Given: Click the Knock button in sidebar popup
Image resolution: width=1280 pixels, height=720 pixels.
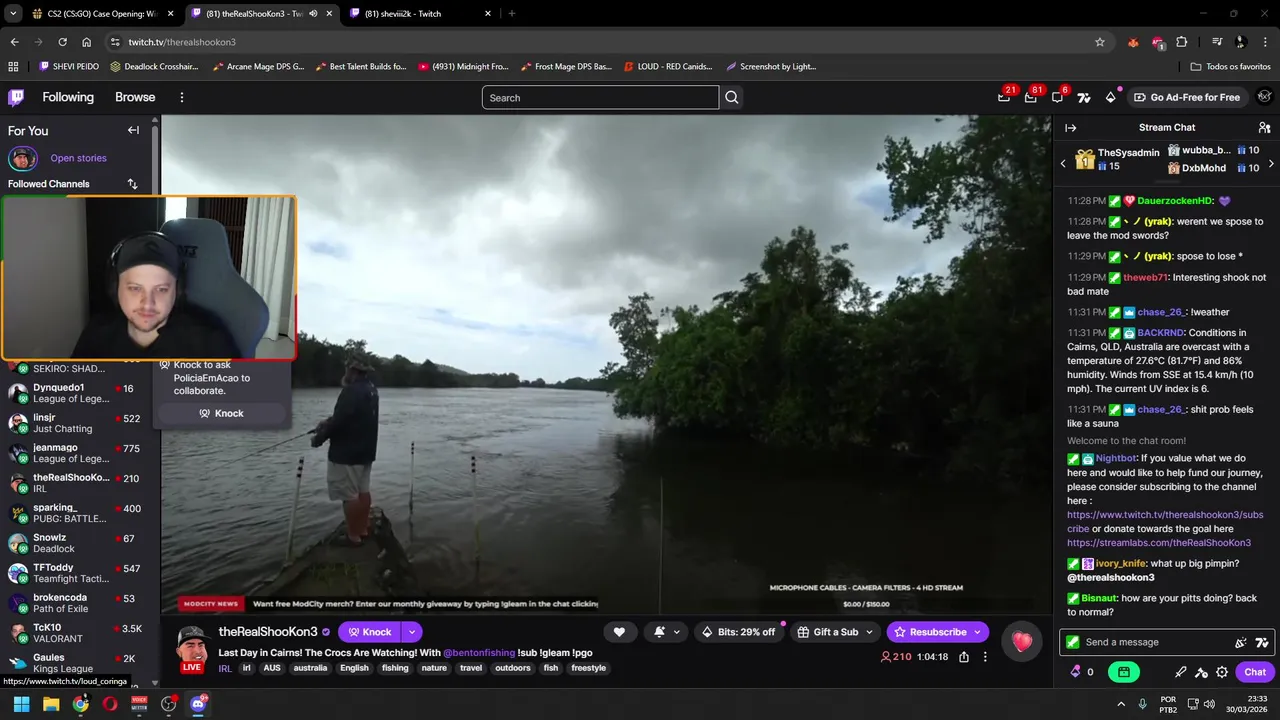Looking at the screenshot, I should tap(221, 413).
